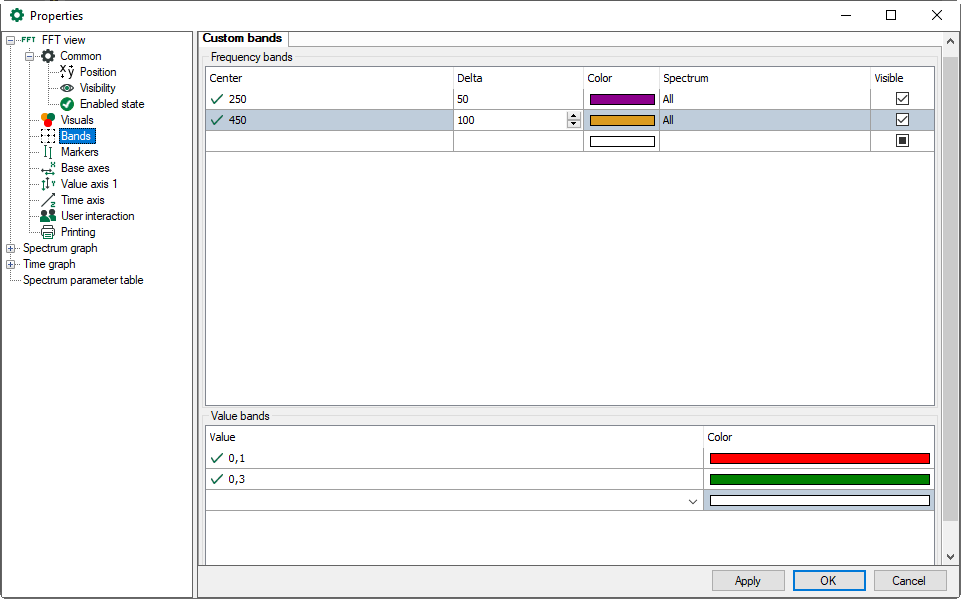Select Markers in the tree
The height and width of the screenshot is (599, 961).
coord(80,151)
